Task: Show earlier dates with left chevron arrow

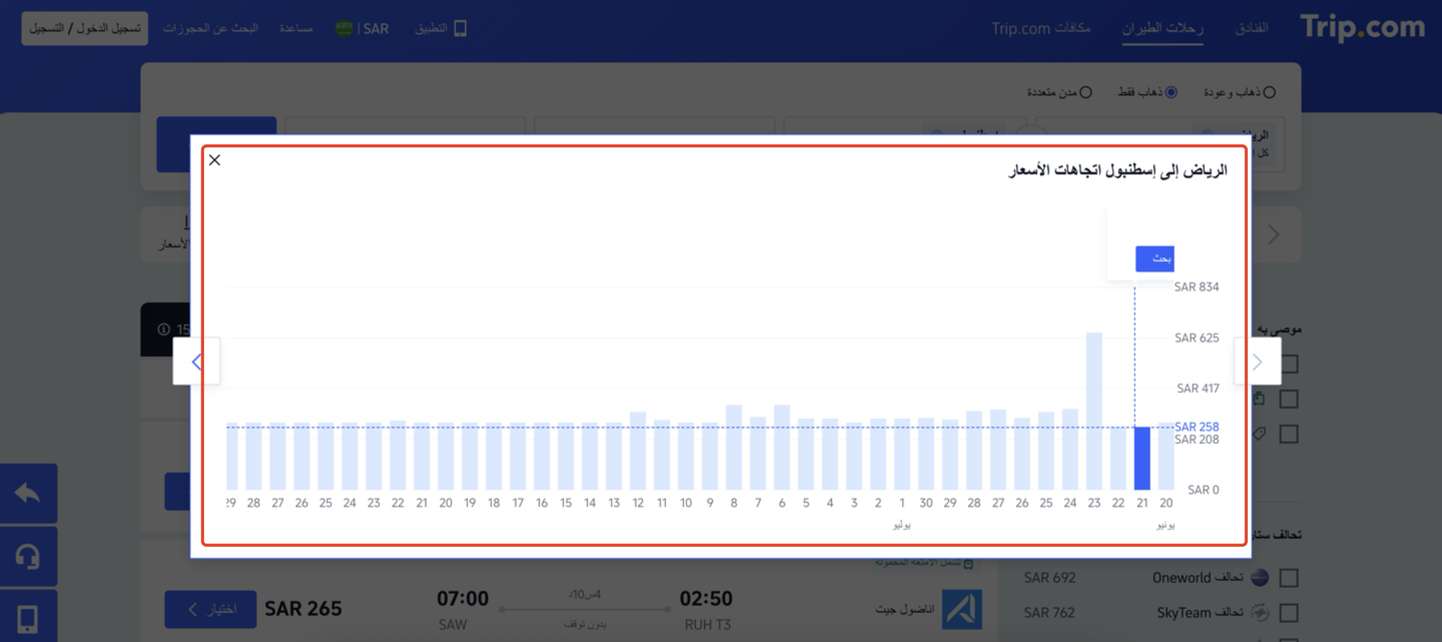Action: pos(197,361)
